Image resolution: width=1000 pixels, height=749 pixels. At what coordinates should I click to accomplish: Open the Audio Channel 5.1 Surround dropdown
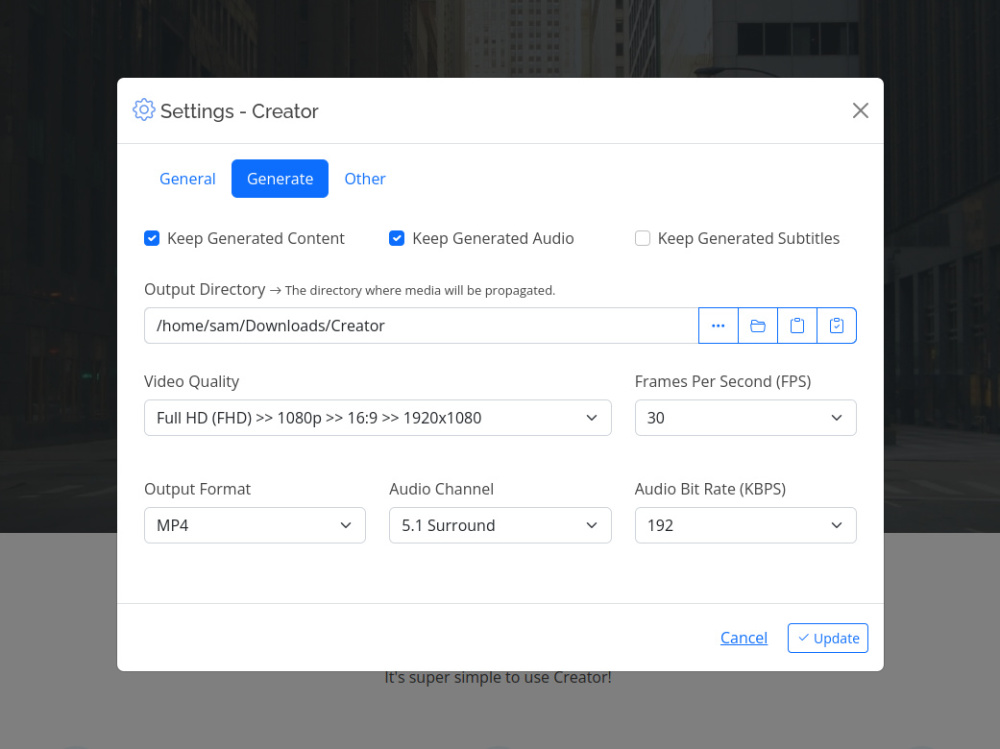point(500,525)
